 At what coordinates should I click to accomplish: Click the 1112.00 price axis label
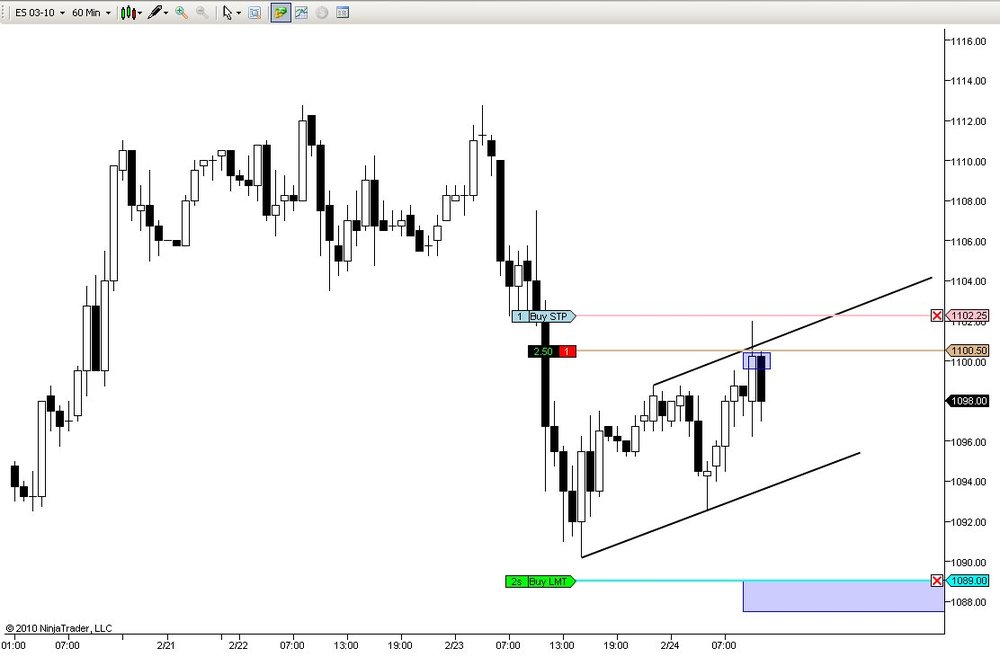[968, 121]
